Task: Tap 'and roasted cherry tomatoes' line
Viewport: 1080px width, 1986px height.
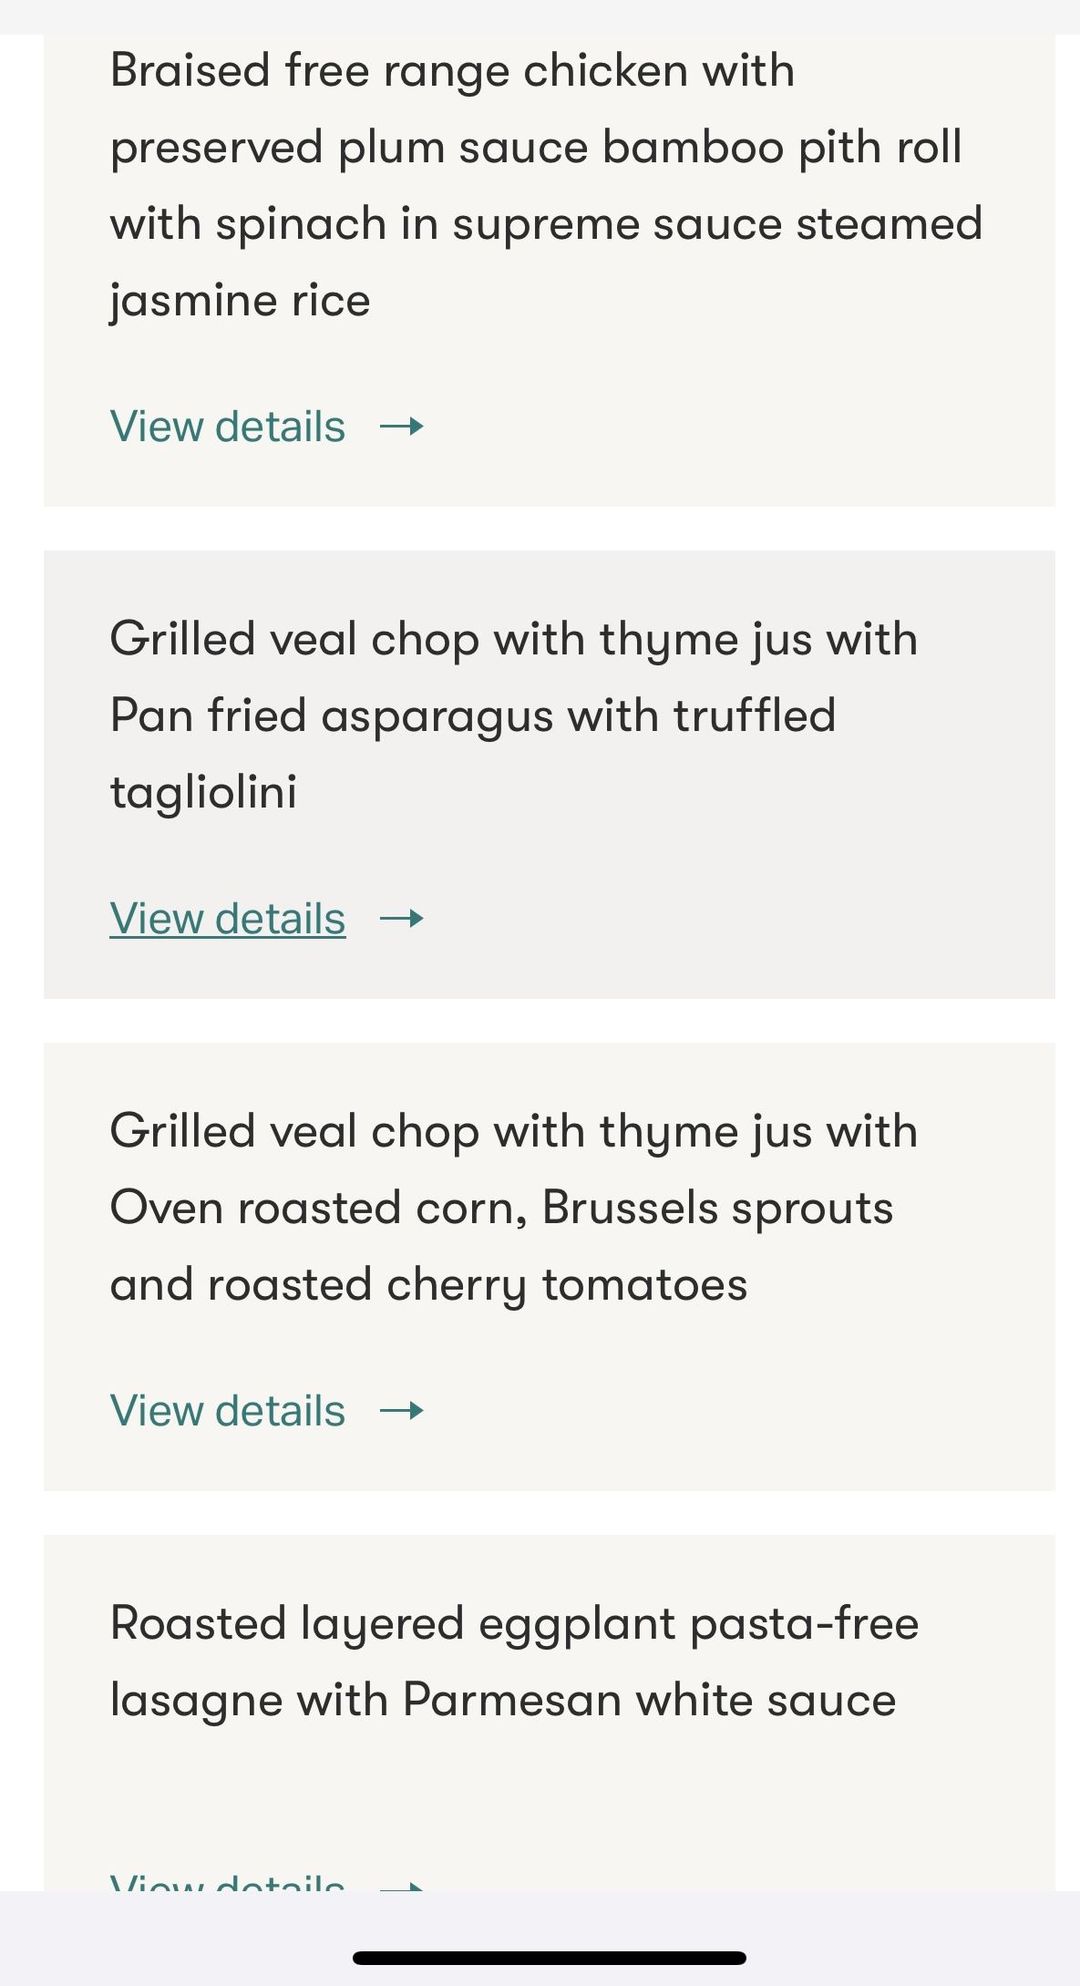Action: [x=429, y=1286]
